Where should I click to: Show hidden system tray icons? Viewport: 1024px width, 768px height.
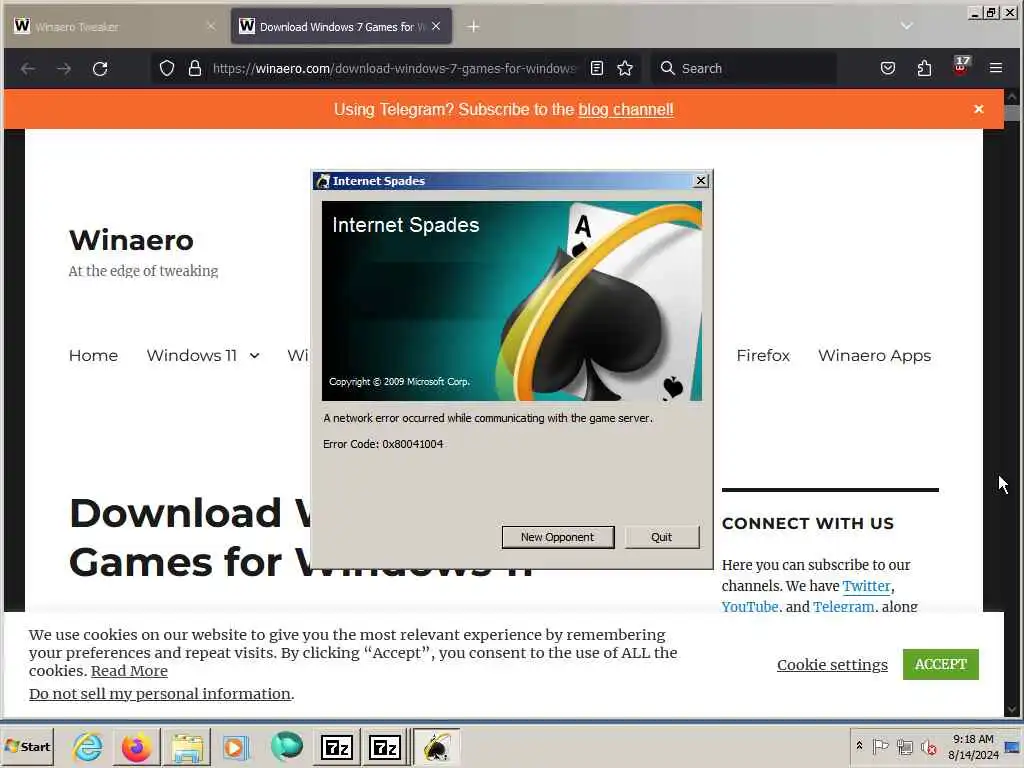click(x=859, y=746)
